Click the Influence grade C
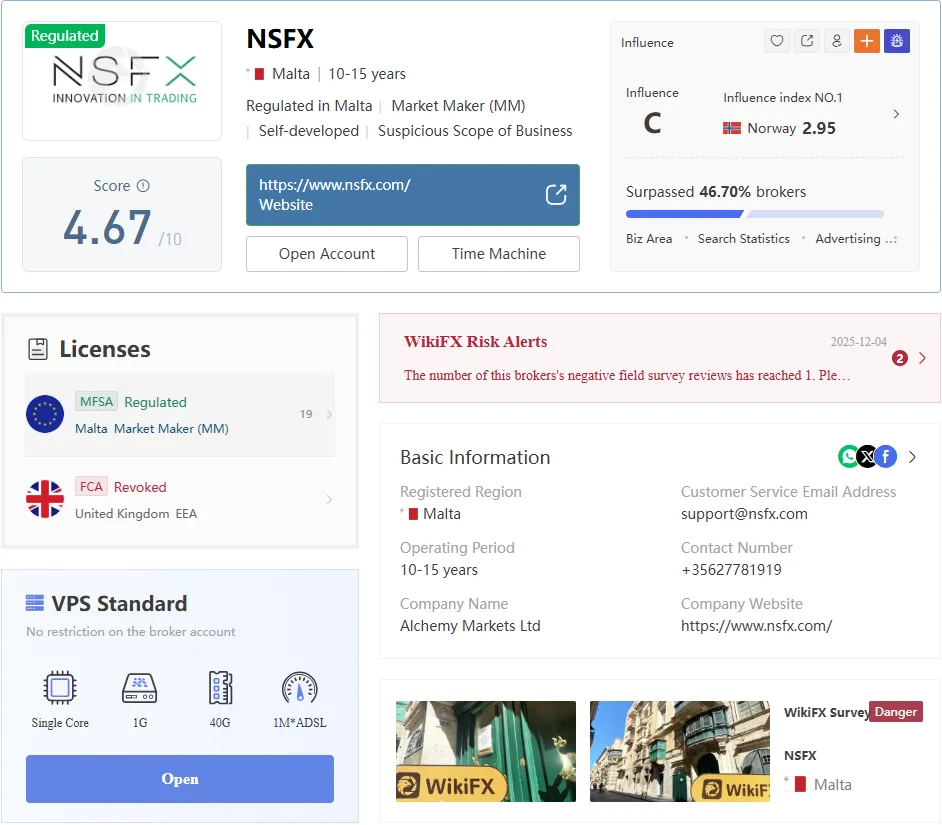 coord(652,123)
